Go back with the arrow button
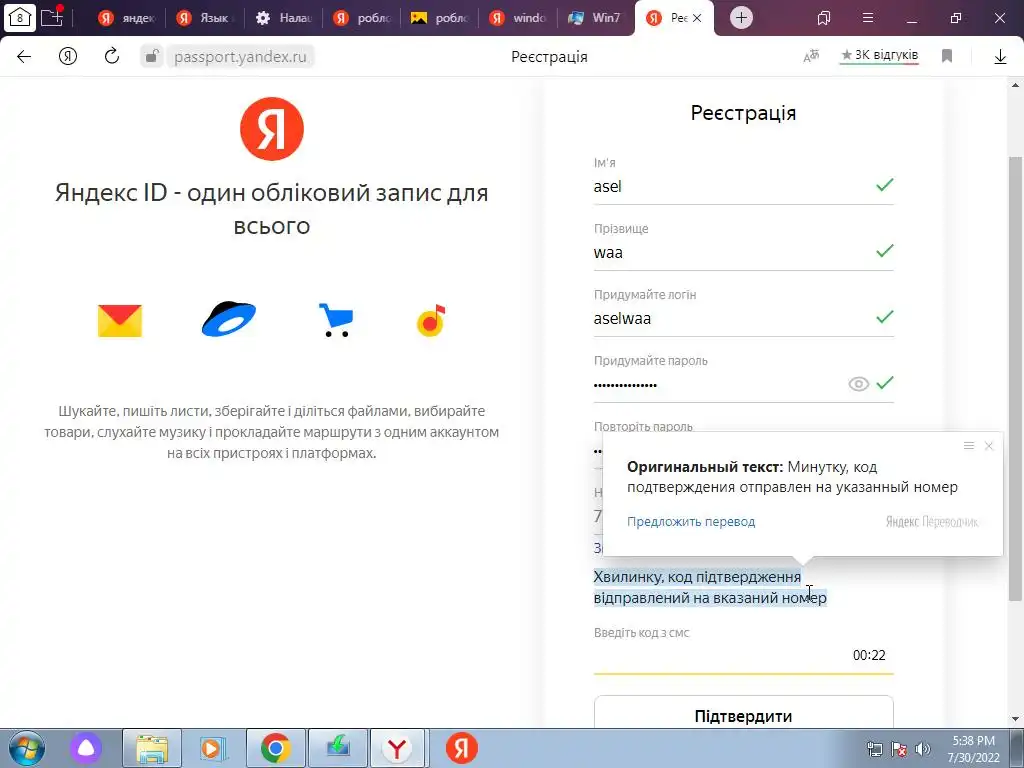The width and height of the screenshot is (1024, 768). (24, 56)
